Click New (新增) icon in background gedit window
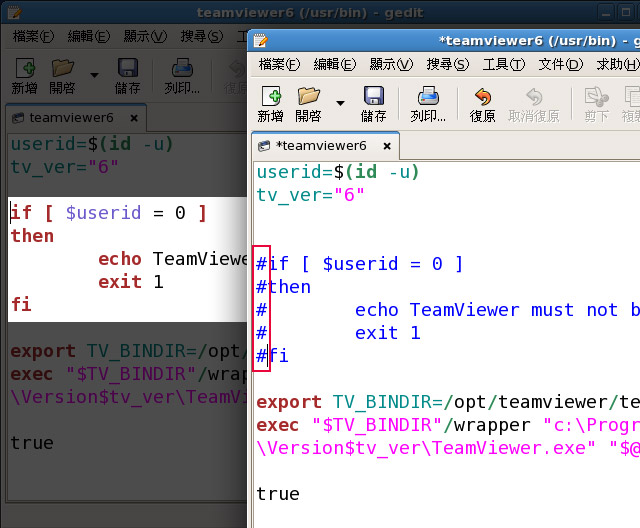The height and width of the screenshot is (528, 640). 25,68
